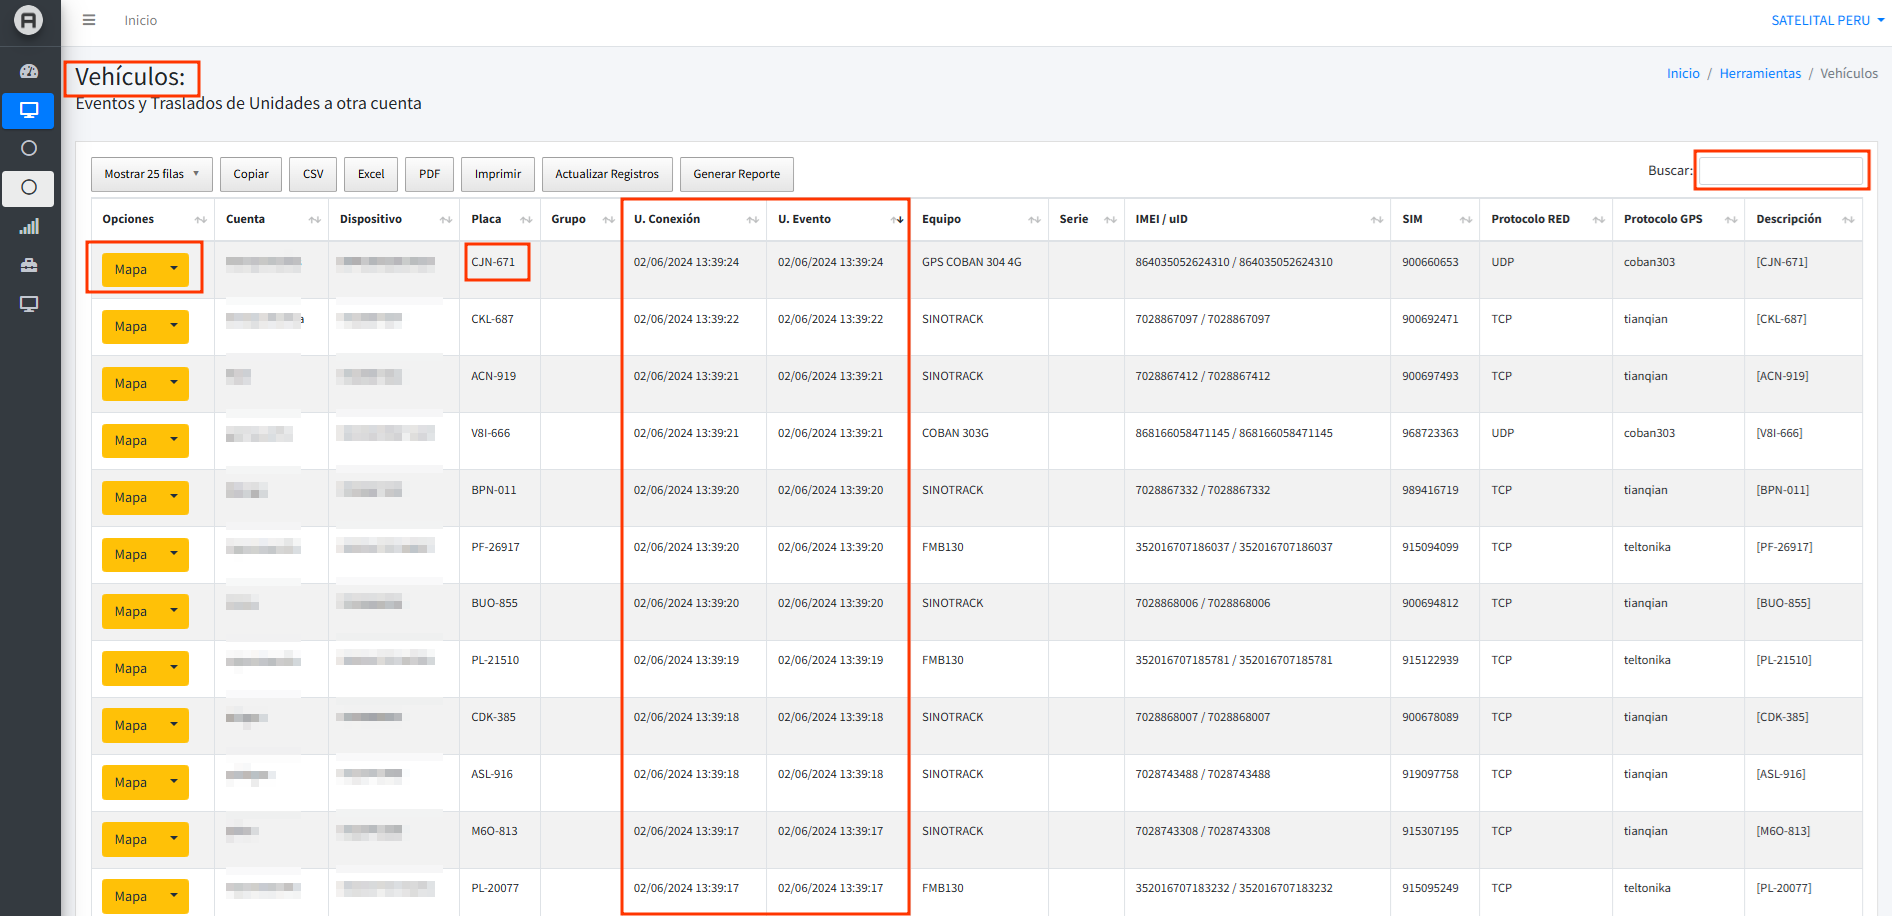Focus the Buscar search input field
The height and width of the screenshot is (916, 1892).
(1781, 171)
